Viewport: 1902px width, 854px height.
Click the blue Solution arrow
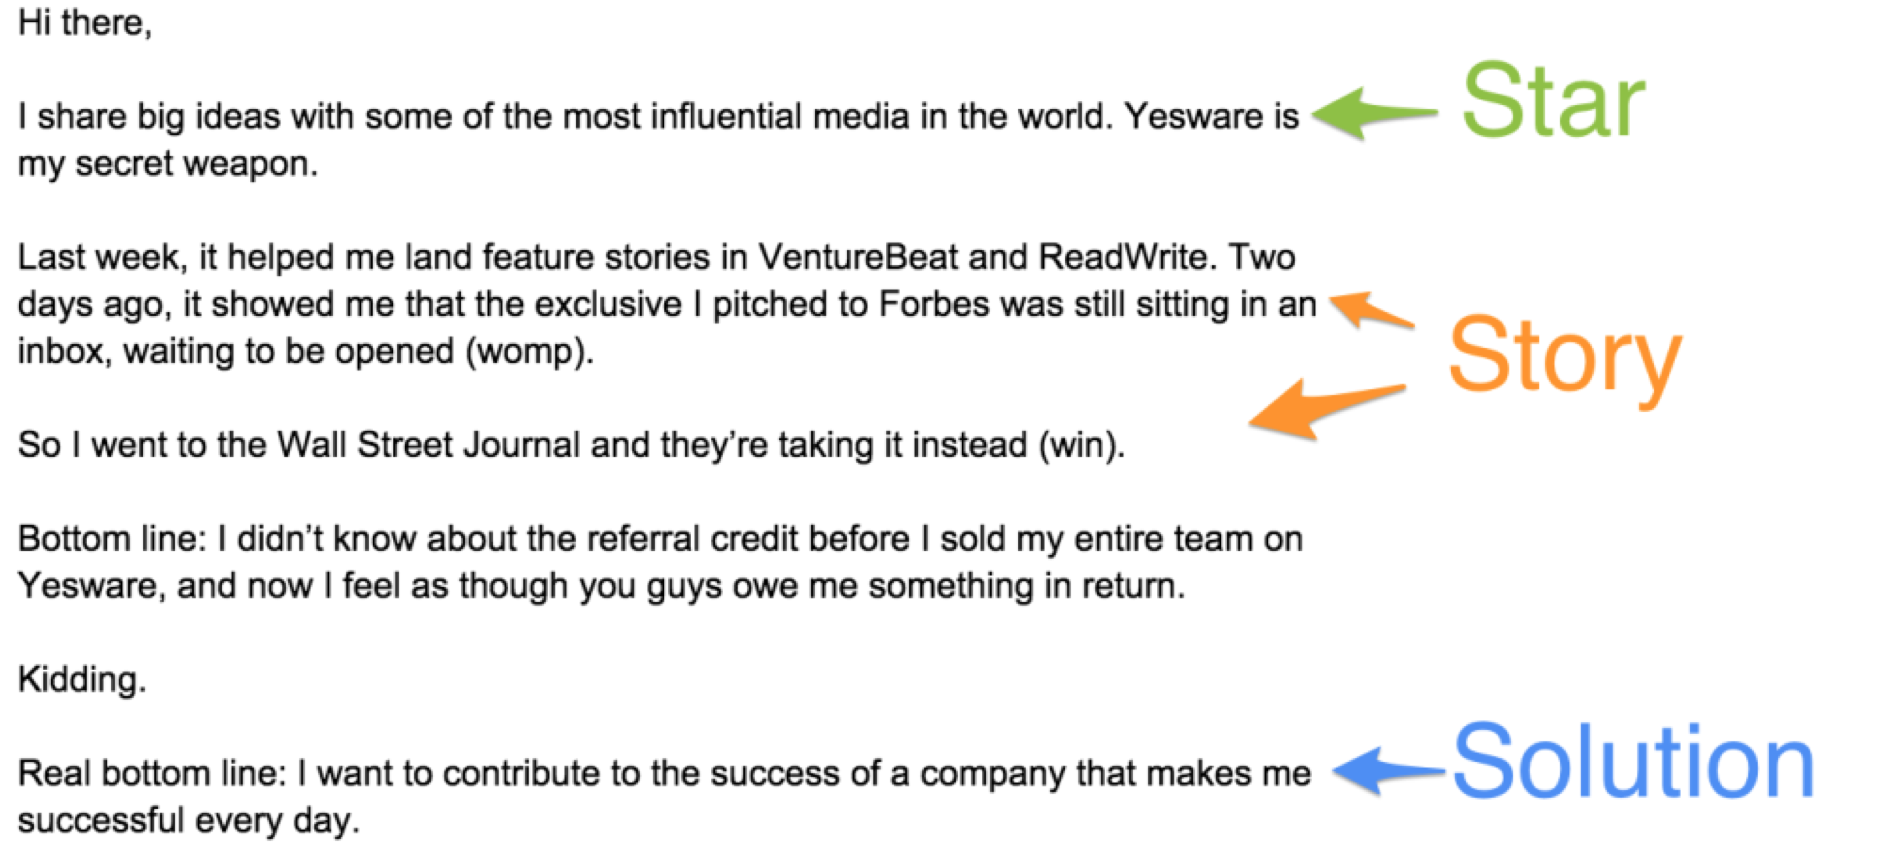click(x=1390, y=771)
